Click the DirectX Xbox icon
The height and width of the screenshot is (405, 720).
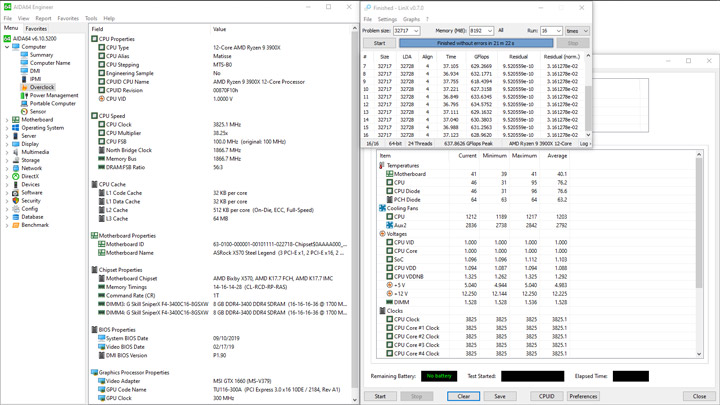tap(16, 176)
